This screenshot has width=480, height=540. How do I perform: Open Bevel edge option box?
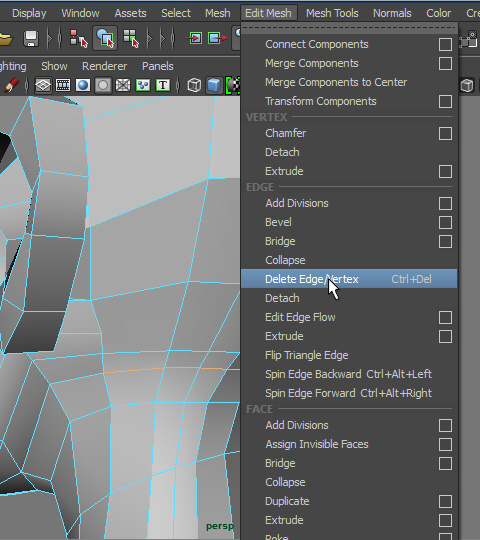445,222
